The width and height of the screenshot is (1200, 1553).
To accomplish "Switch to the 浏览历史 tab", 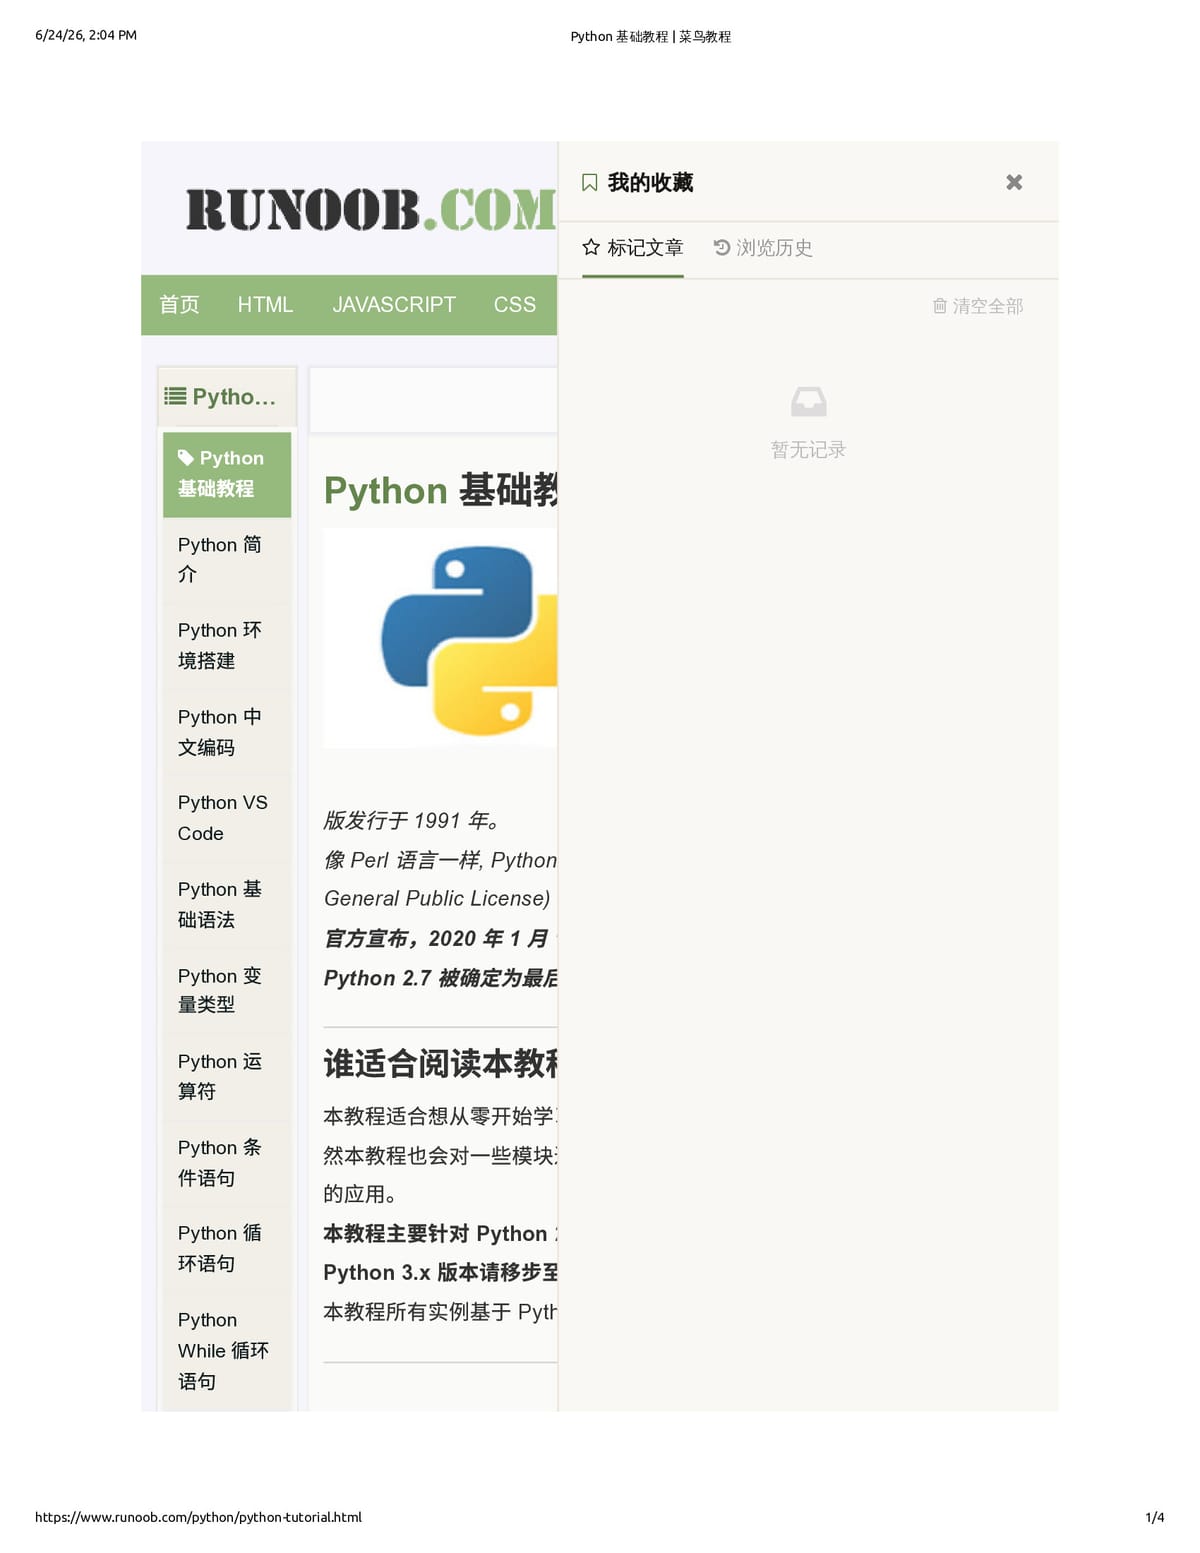I will pos(763,248).
